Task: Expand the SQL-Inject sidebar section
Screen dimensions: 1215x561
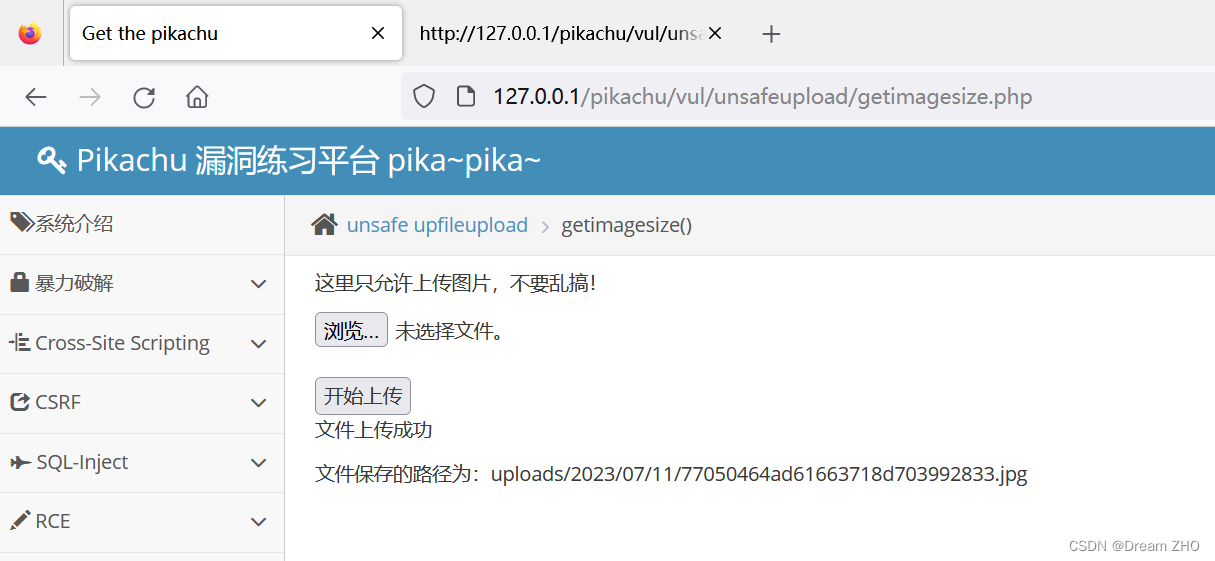Action: [x=138, y=462]
